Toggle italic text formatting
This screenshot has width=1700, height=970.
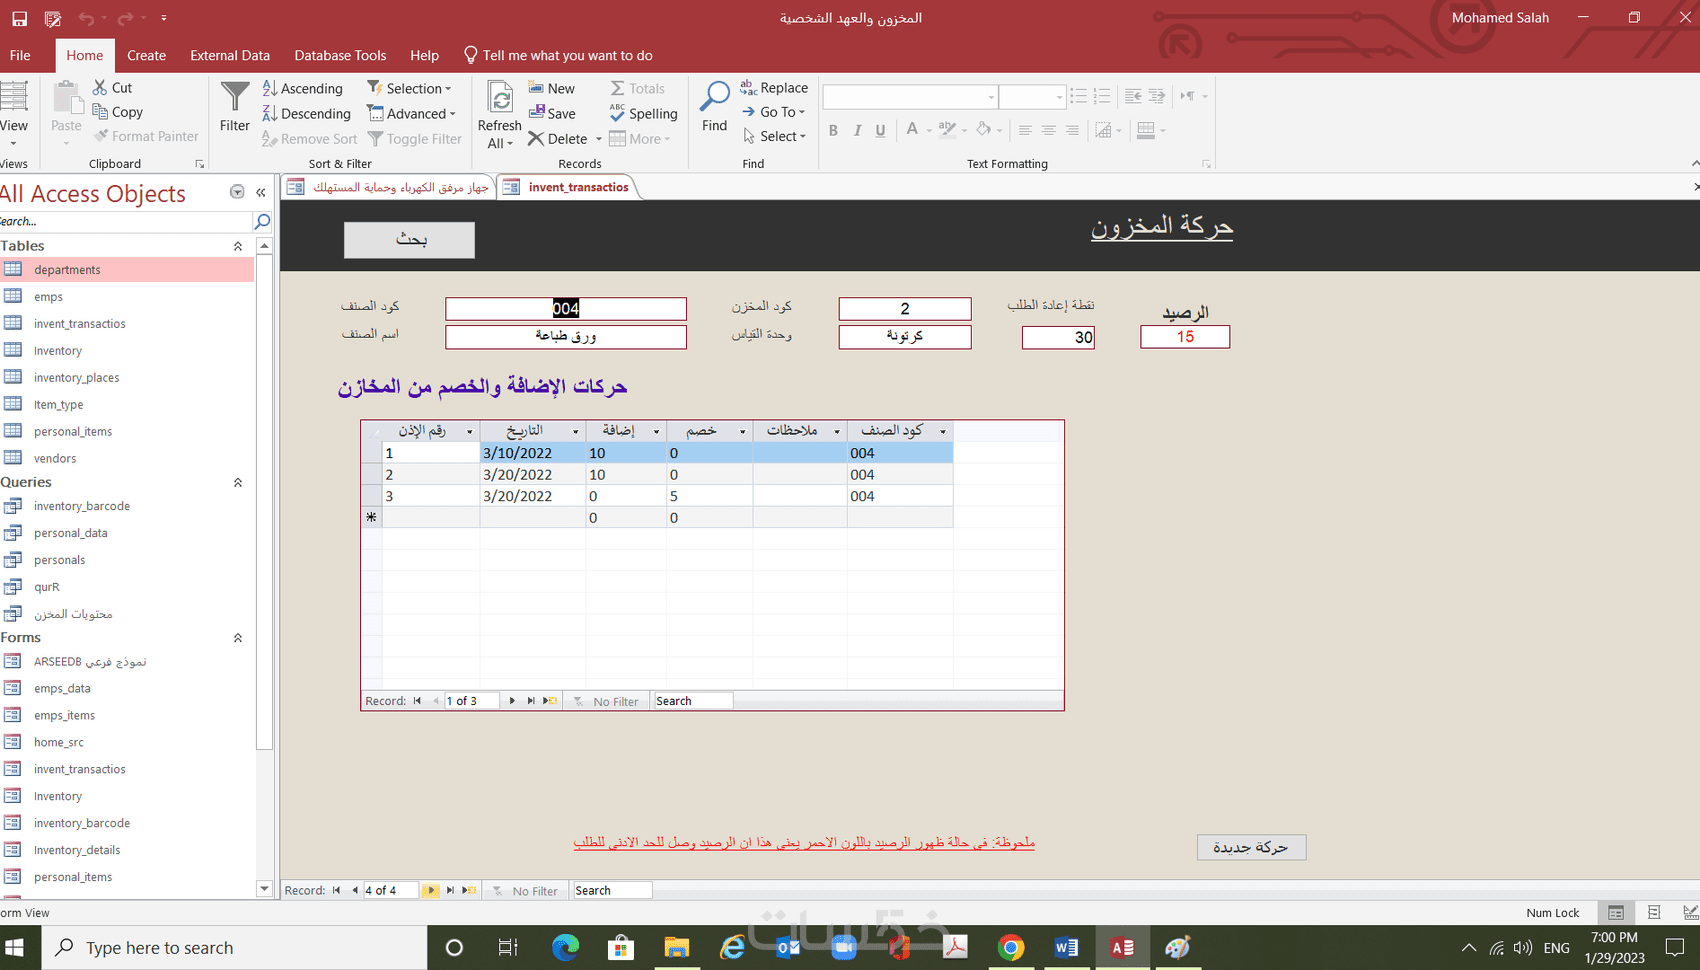point(857,130)
